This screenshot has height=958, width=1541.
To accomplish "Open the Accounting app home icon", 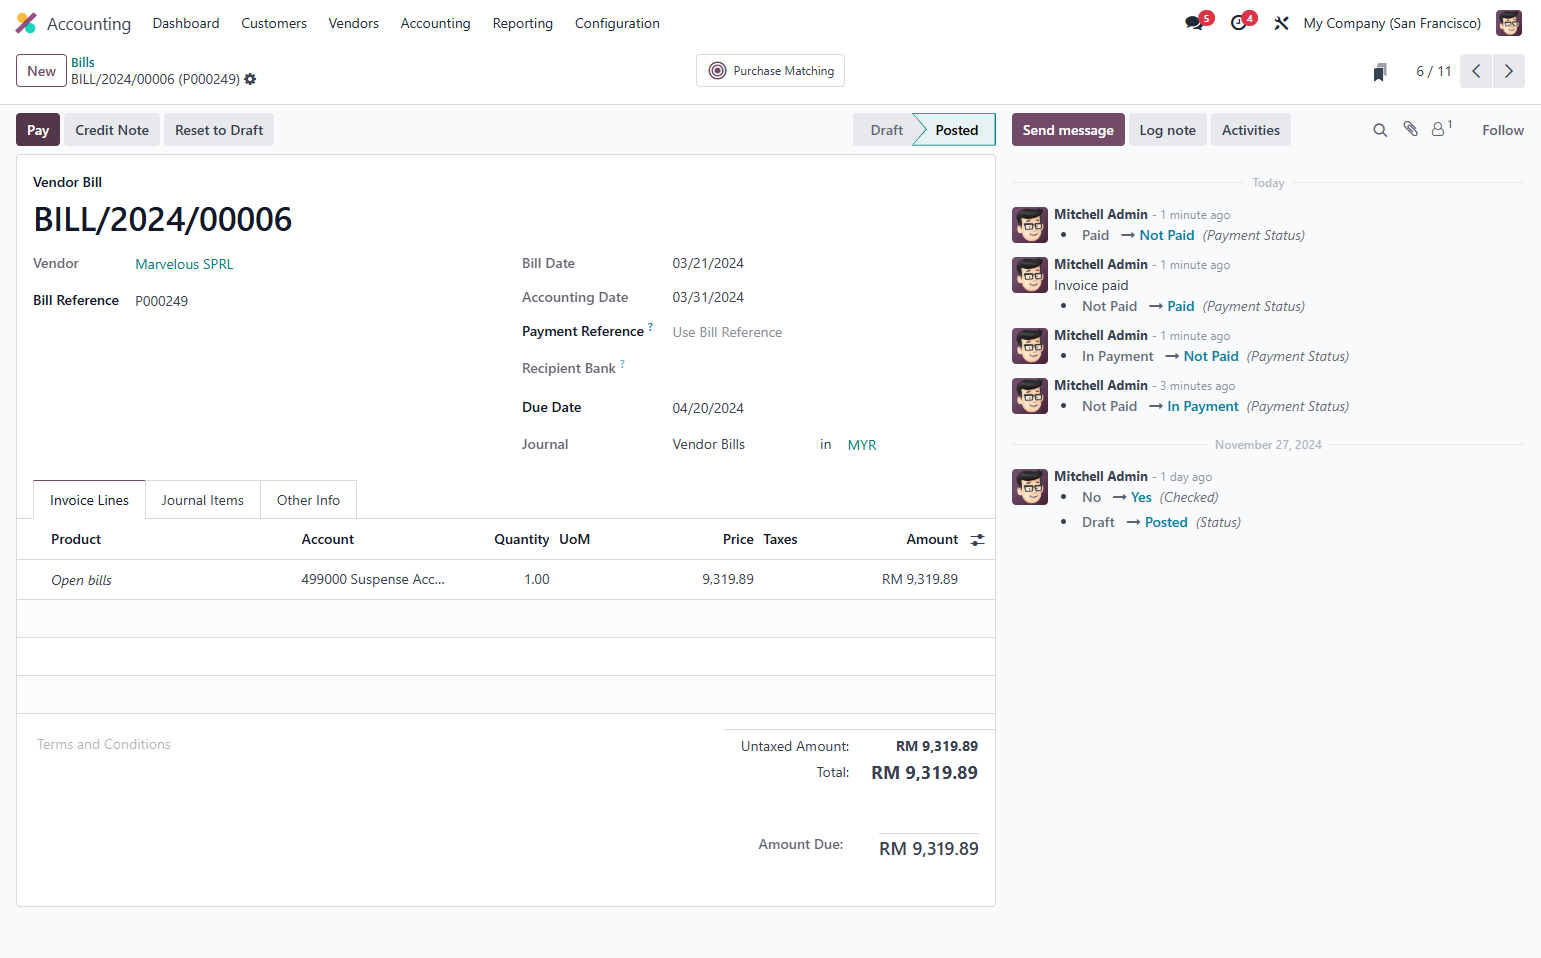I will 26,23.
